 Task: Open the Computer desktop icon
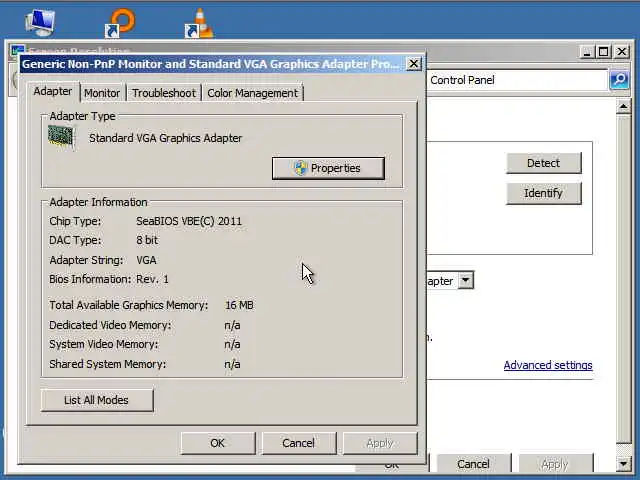pos(40,22)
